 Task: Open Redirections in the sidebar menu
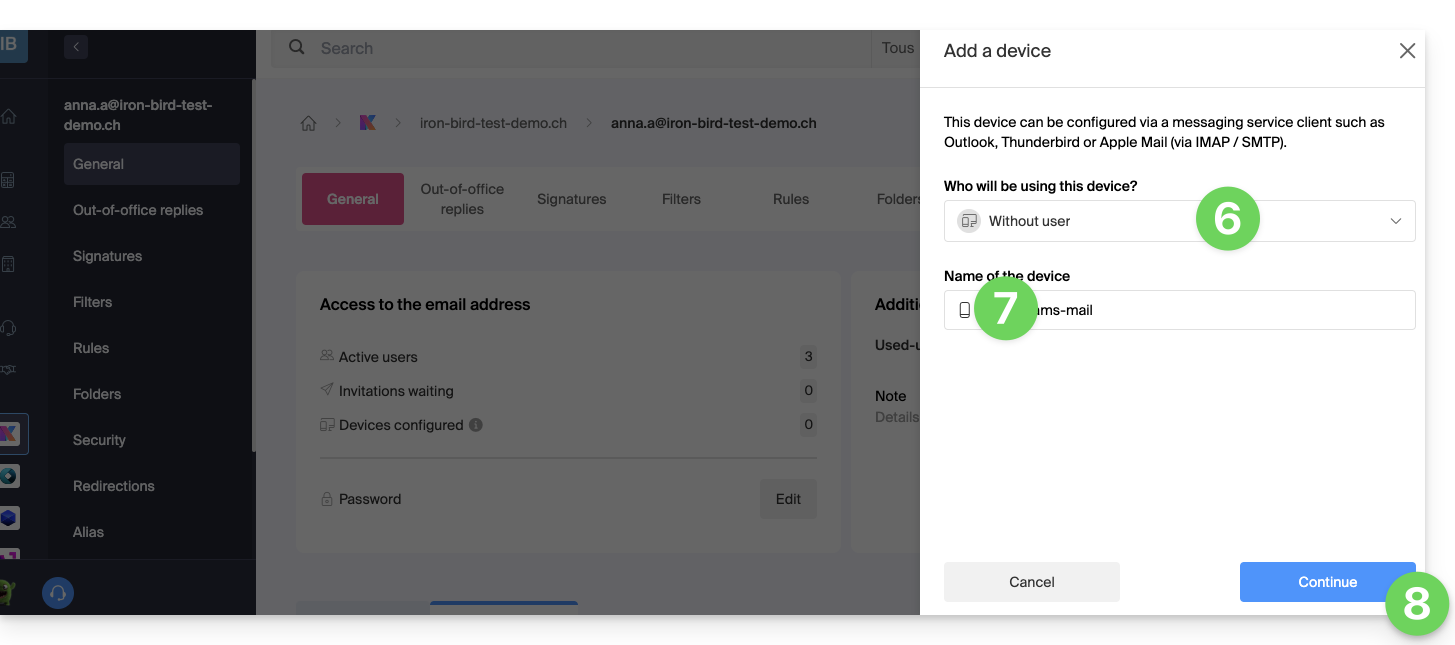click(114, 486)
